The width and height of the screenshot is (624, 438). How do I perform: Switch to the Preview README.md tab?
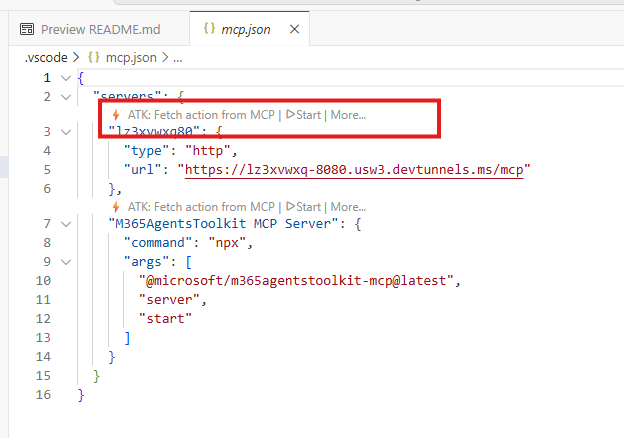tap(99, 29)
